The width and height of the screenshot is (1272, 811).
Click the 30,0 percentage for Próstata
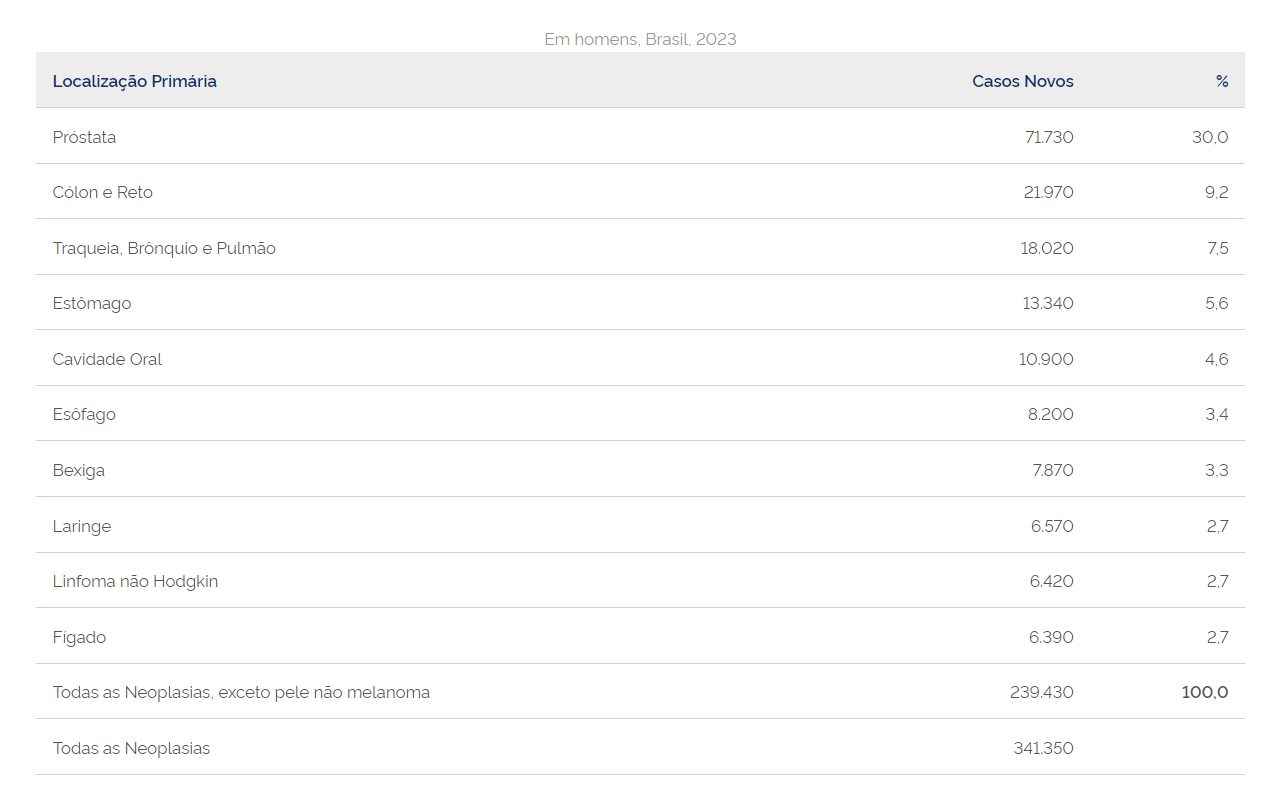point(1210,137)
